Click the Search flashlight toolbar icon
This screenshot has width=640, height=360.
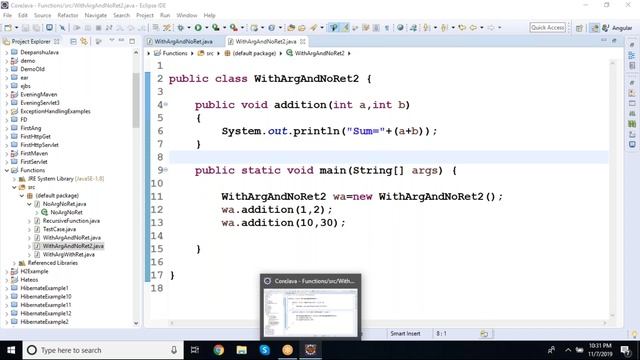pos(313,28)
